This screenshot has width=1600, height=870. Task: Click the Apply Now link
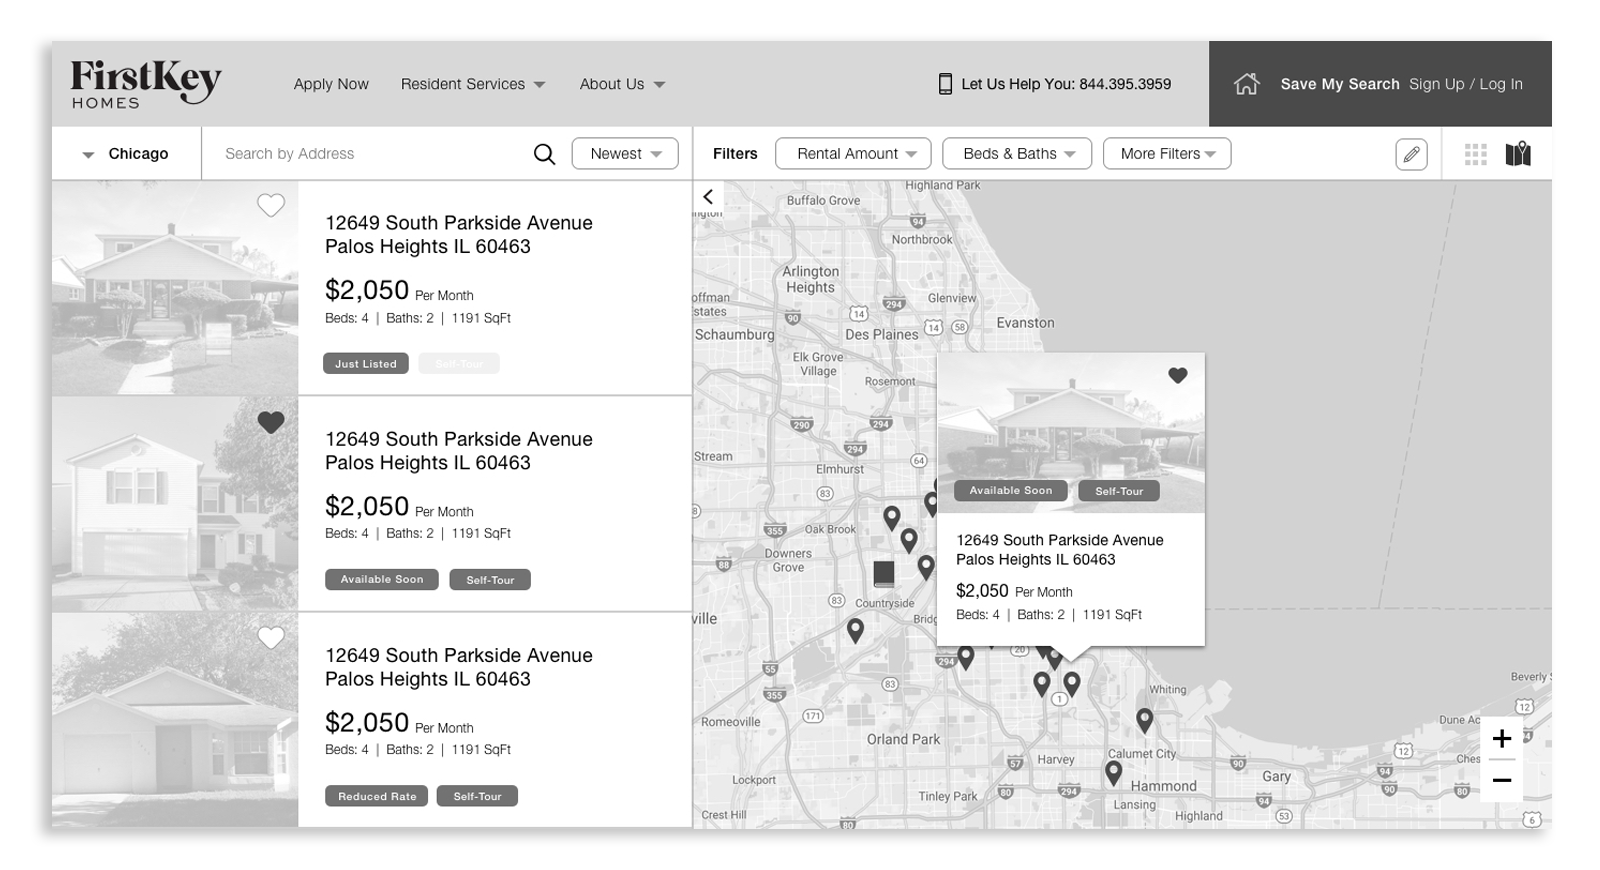pyautogui.click(x=331, y=84)
